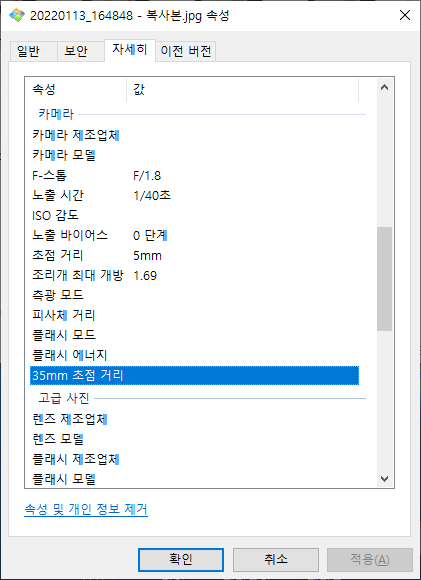Viewport: 421px width, 580px height.
Task: Click the F/1.8 value
Action: click(x=147, y=175)
